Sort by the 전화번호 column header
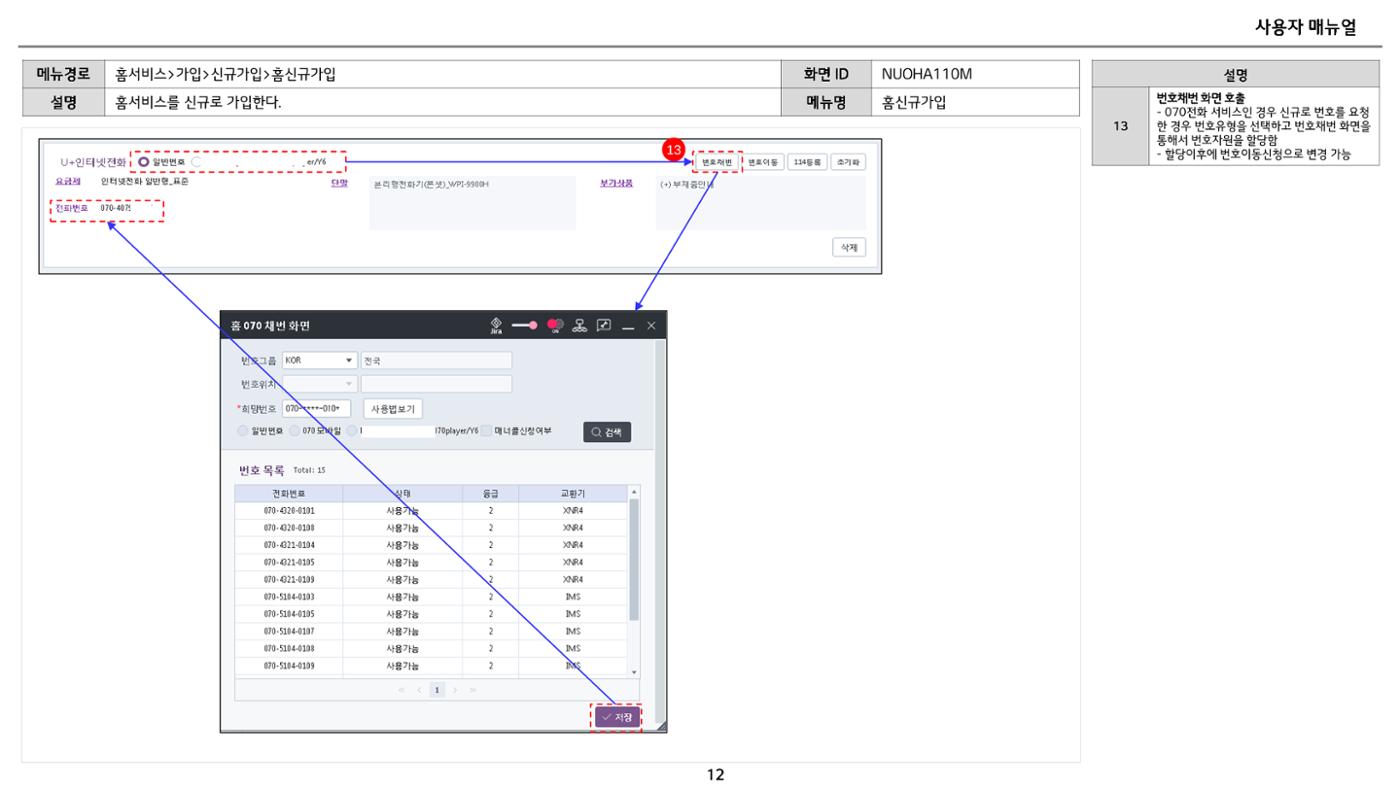Screen dimensions: 1400x788 coord(289,493)
